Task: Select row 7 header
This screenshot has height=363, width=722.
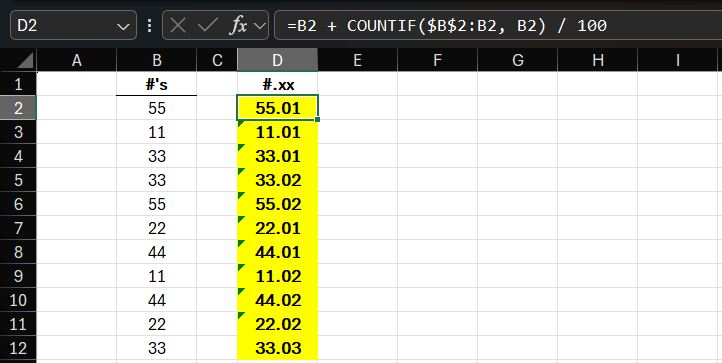Action: point(18,228)
